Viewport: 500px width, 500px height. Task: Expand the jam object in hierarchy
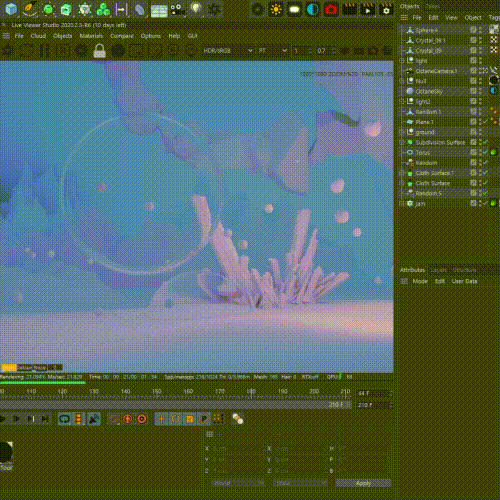point(402,203)
